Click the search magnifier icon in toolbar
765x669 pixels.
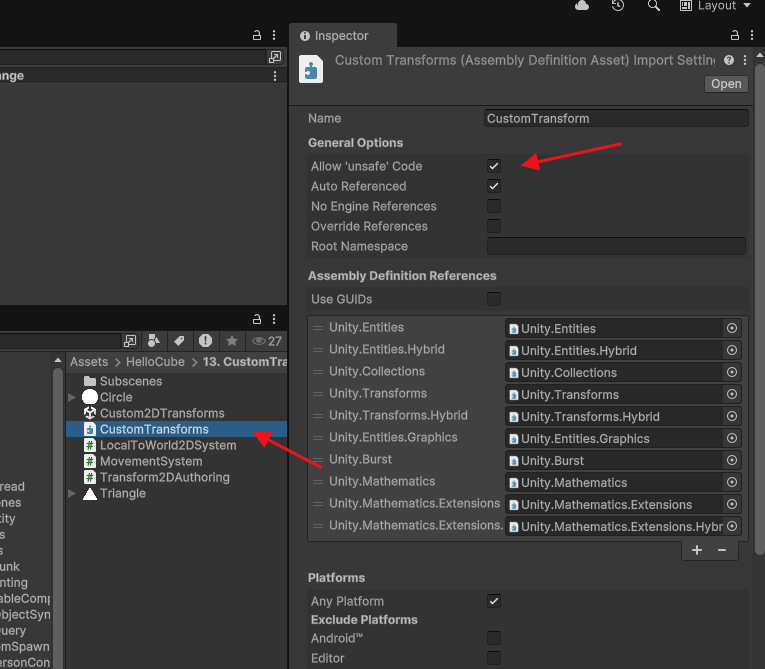point(653,5)
